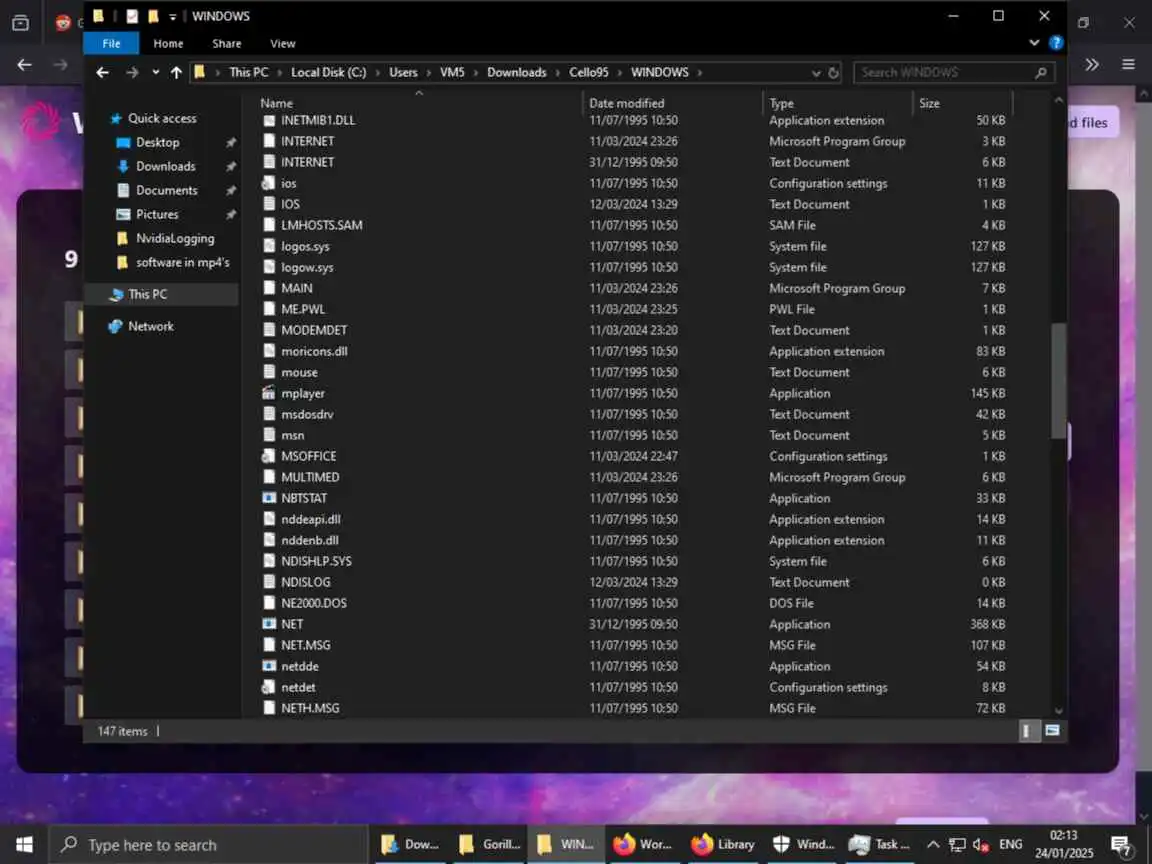This screenshot has width=1152, height=864.
Task: Select ME.PWL file
Action: pyautogui.click(x=303, y=309)
